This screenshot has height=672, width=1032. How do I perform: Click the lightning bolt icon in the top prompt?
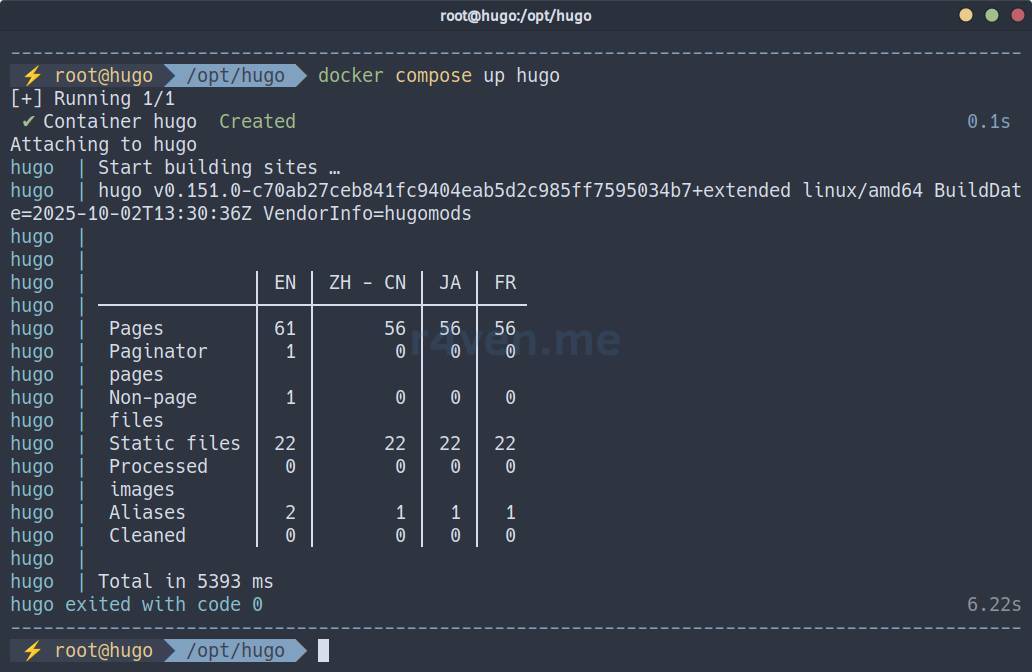click(32, 76)
